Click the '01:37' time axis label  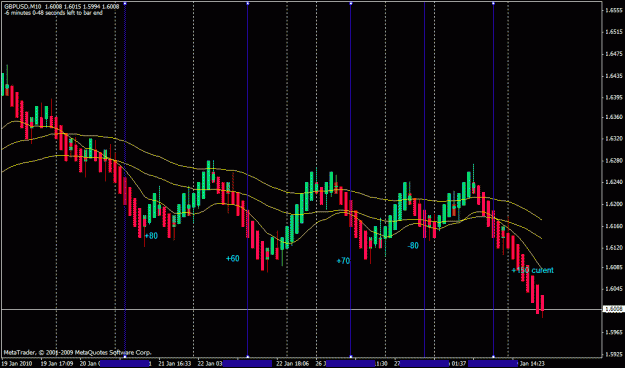click(459, 364)
